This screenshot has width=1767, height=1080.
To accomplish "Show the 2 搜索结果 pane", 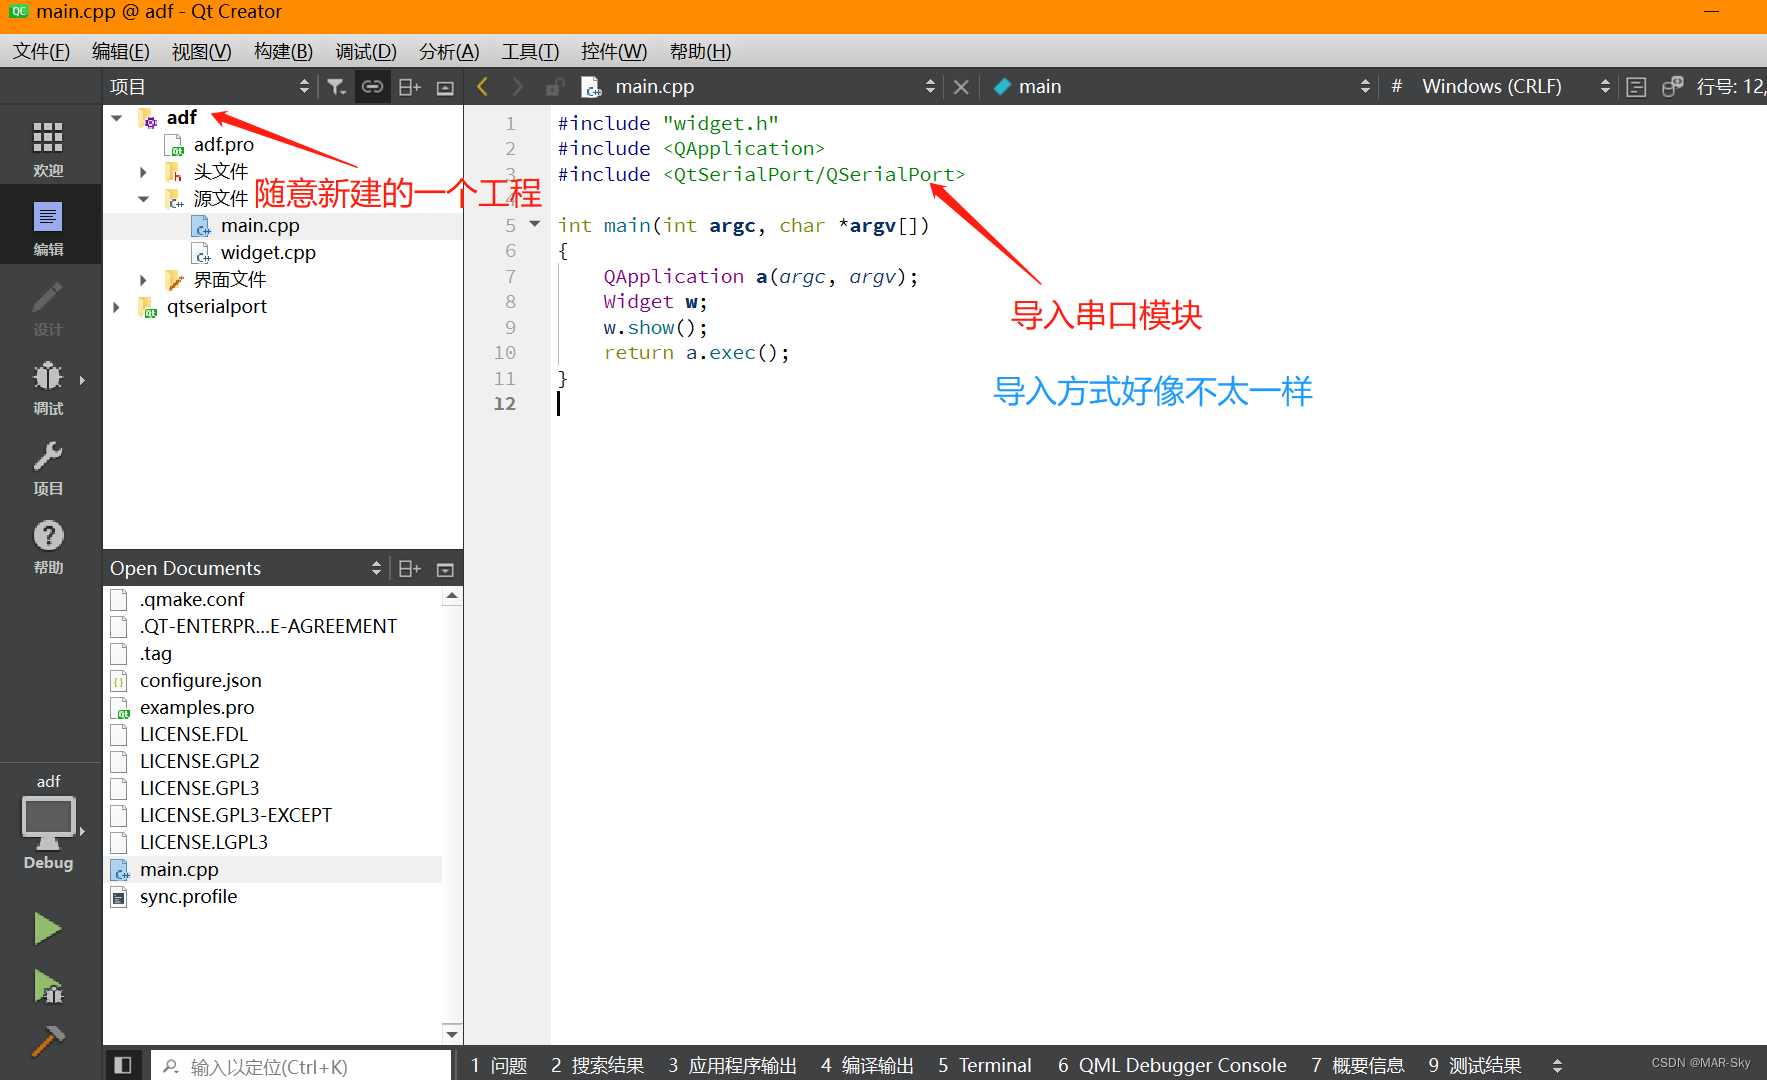I will click(597, 1066).
